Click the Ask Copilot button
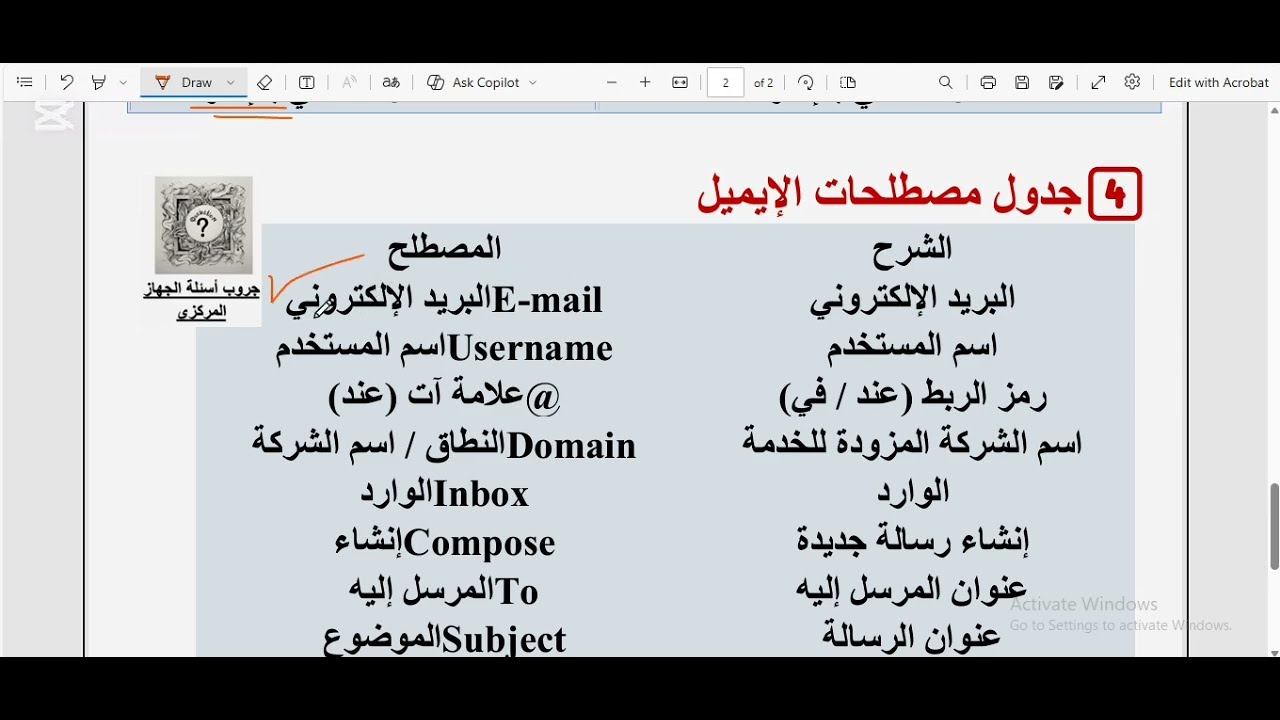This screenshot has width=1280, height=720. (x=474, y=83)
